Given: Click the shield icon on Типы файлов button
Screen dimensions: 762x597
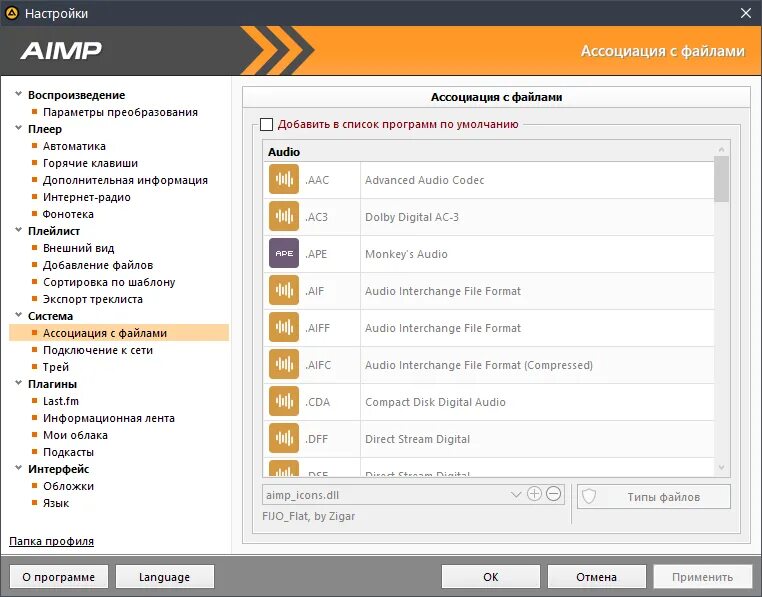Looking at the screenshot, I should click(589, 496).
